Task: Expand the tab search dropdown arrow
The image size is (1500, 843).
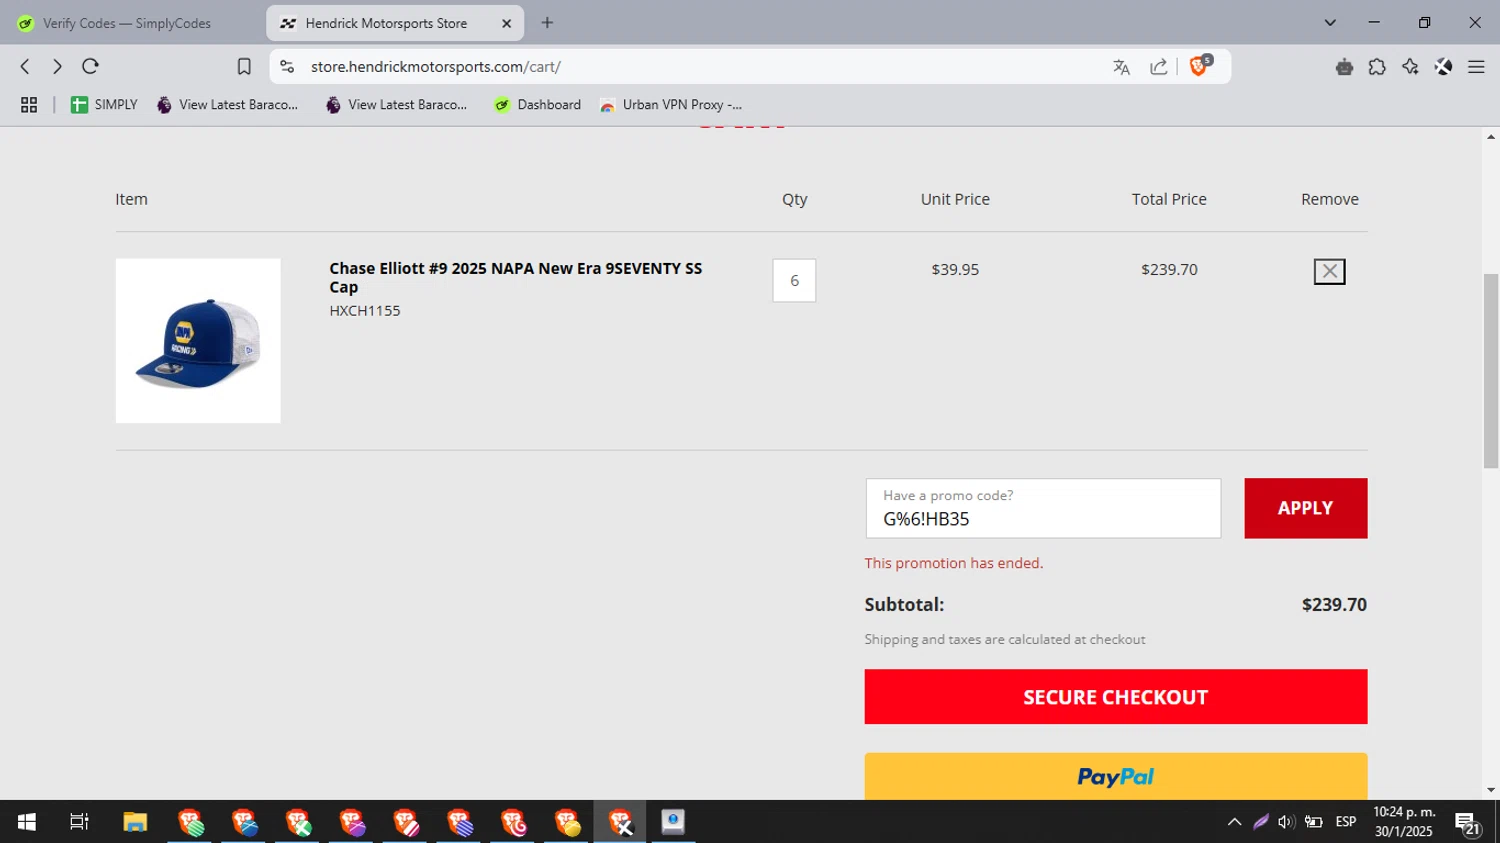Action: point(1330,23)
